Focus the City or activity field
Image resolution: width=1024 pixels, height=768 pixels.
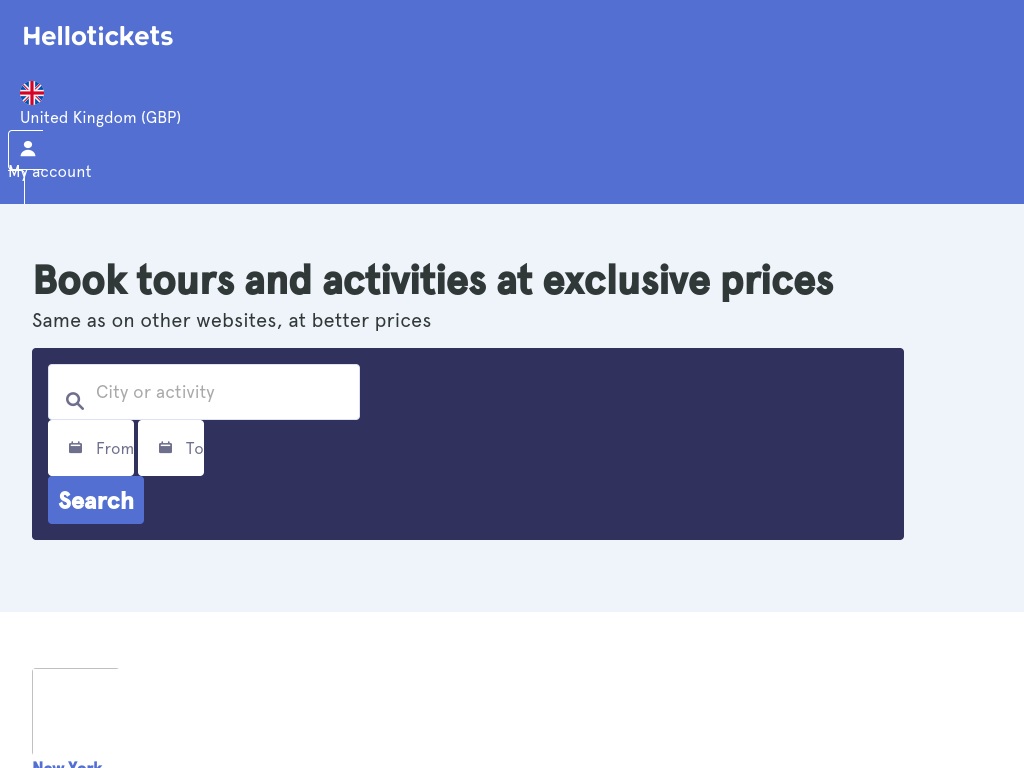tap(220, 392)
